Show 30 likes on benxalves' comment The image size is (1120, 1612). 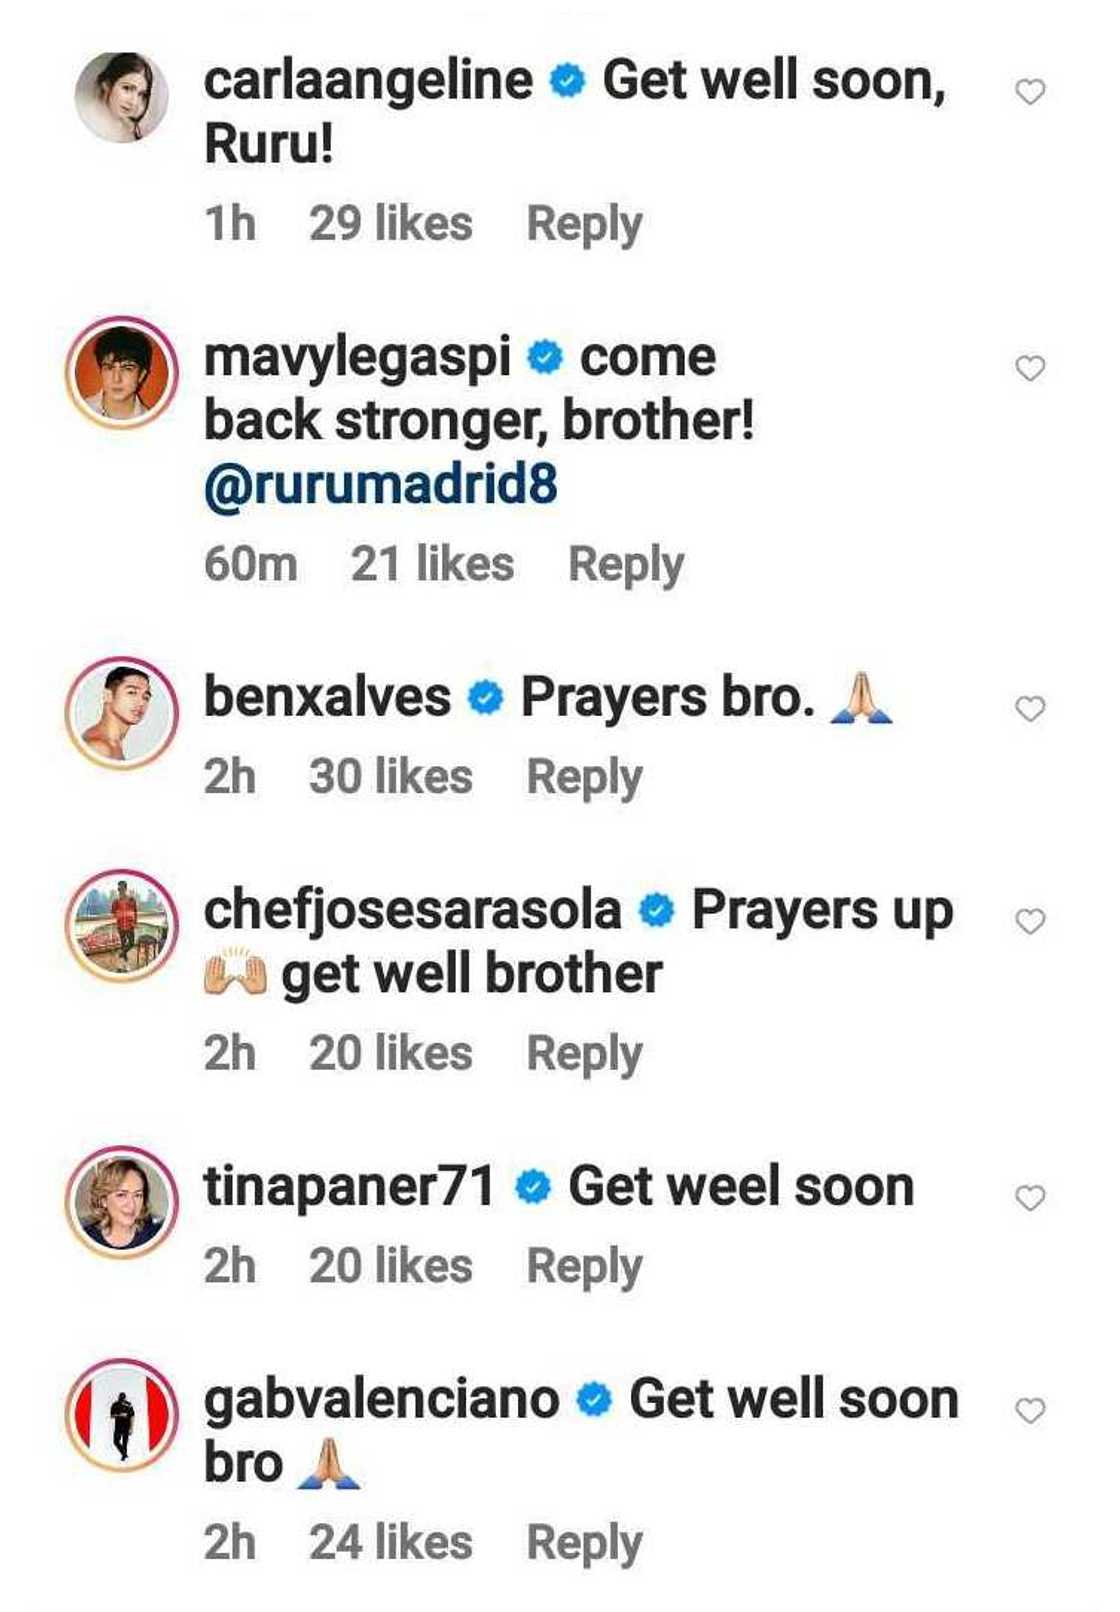(x=390, y=777)
